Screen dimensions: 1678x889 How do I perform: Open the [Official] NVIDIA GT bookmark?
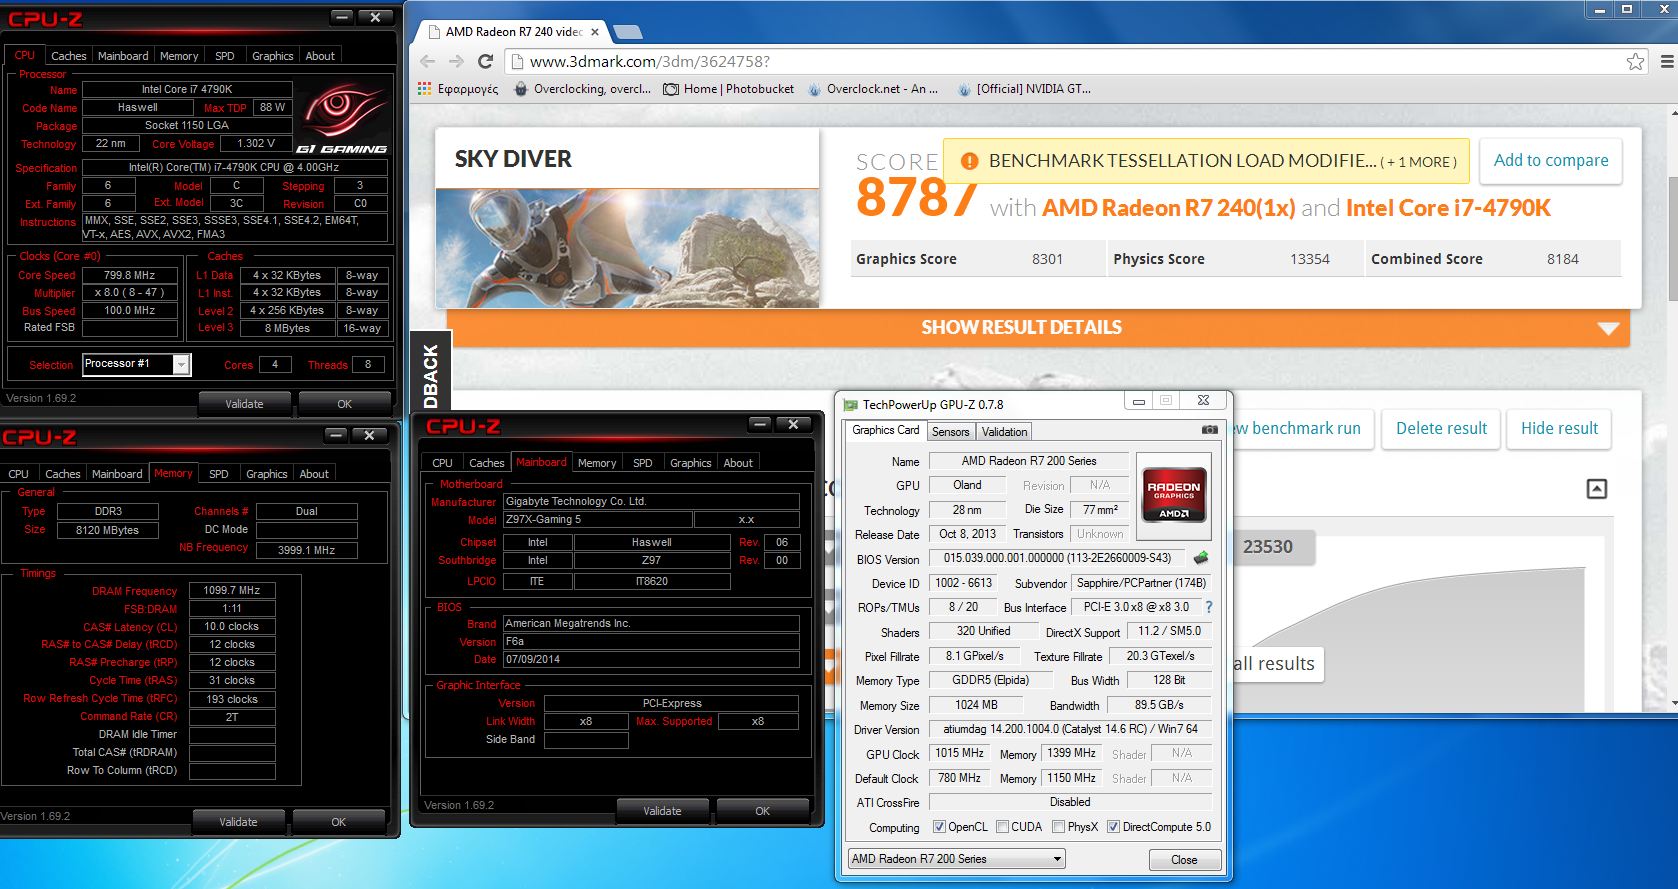[1024, 89]
